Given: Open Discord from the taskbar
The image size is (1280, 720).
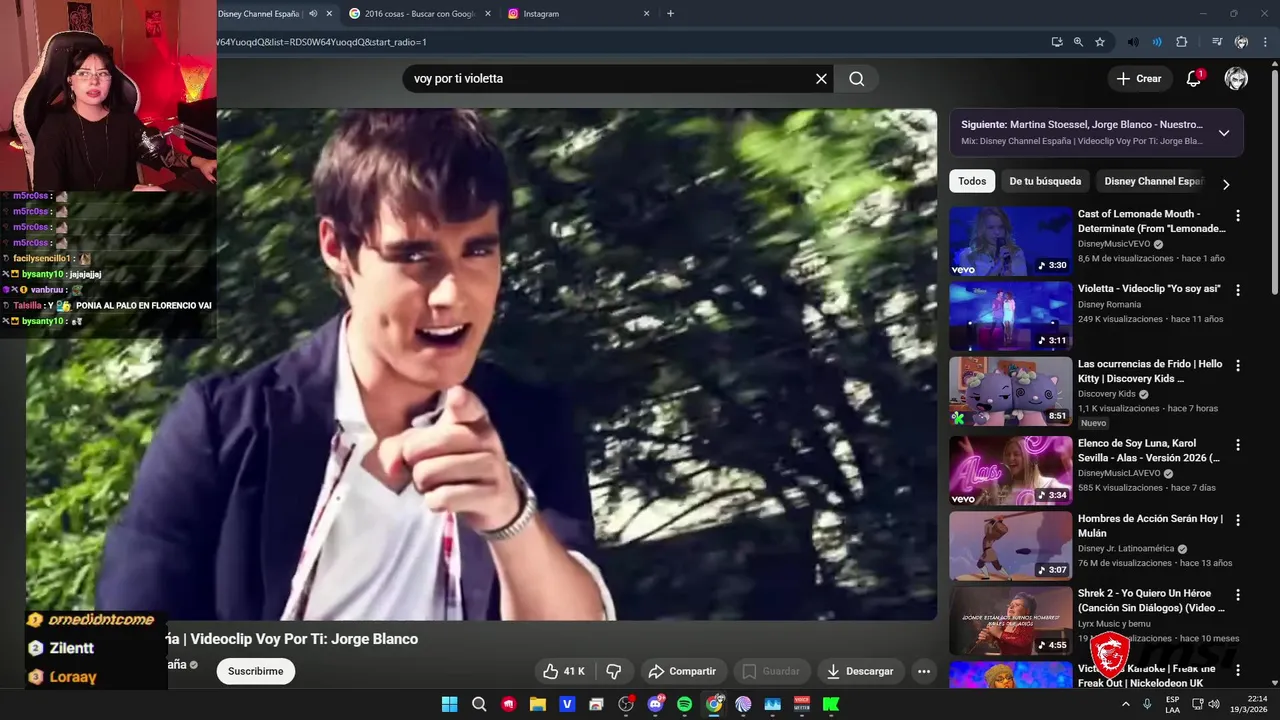Looking at the screenshot, I should (656, 704).
